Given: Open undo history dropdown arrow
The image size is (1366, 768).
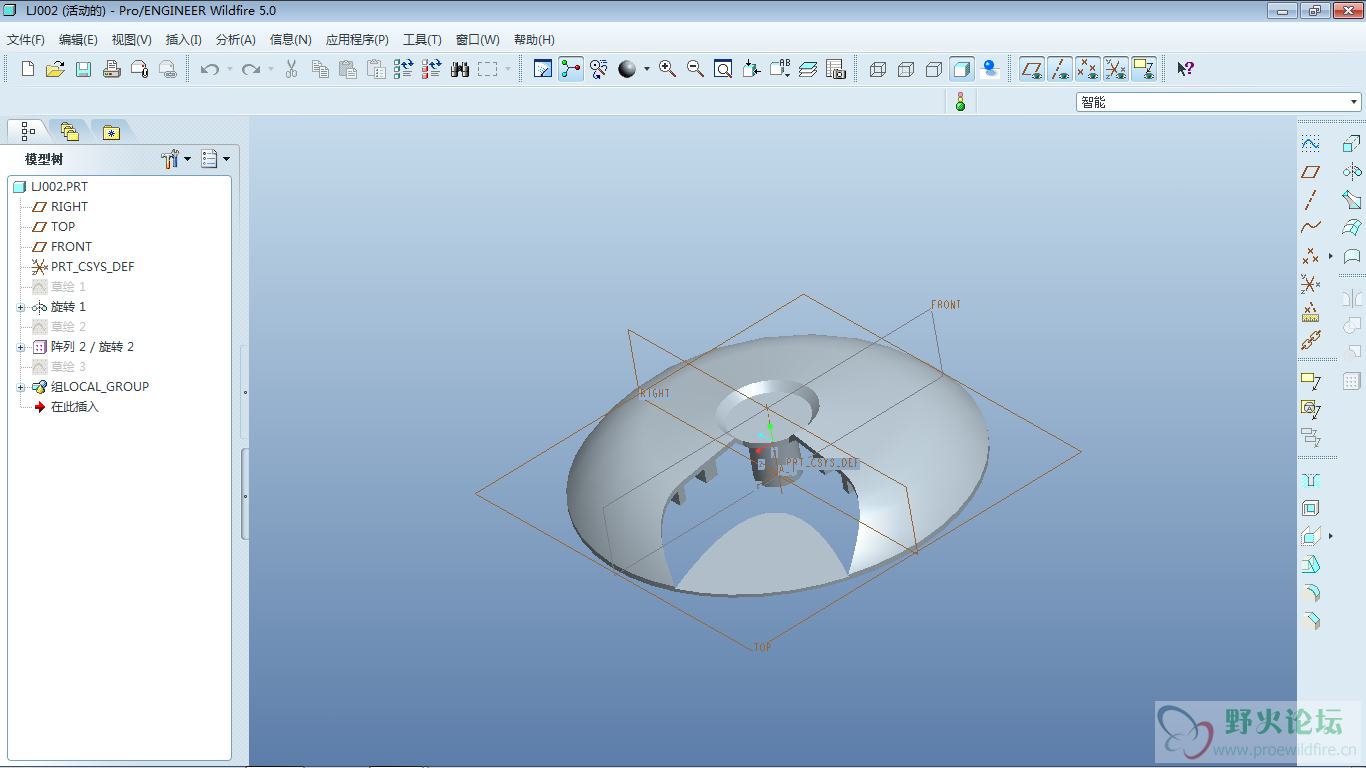Looking at the screenshot, I should coord(229,69).
